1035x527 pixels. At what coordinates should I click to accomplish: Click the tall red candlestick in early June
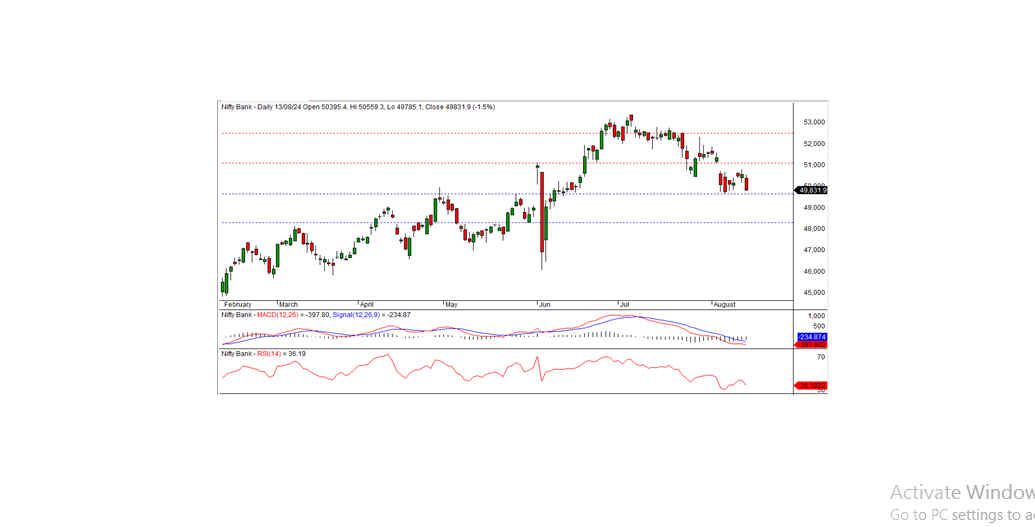click(x=542, y=212)
